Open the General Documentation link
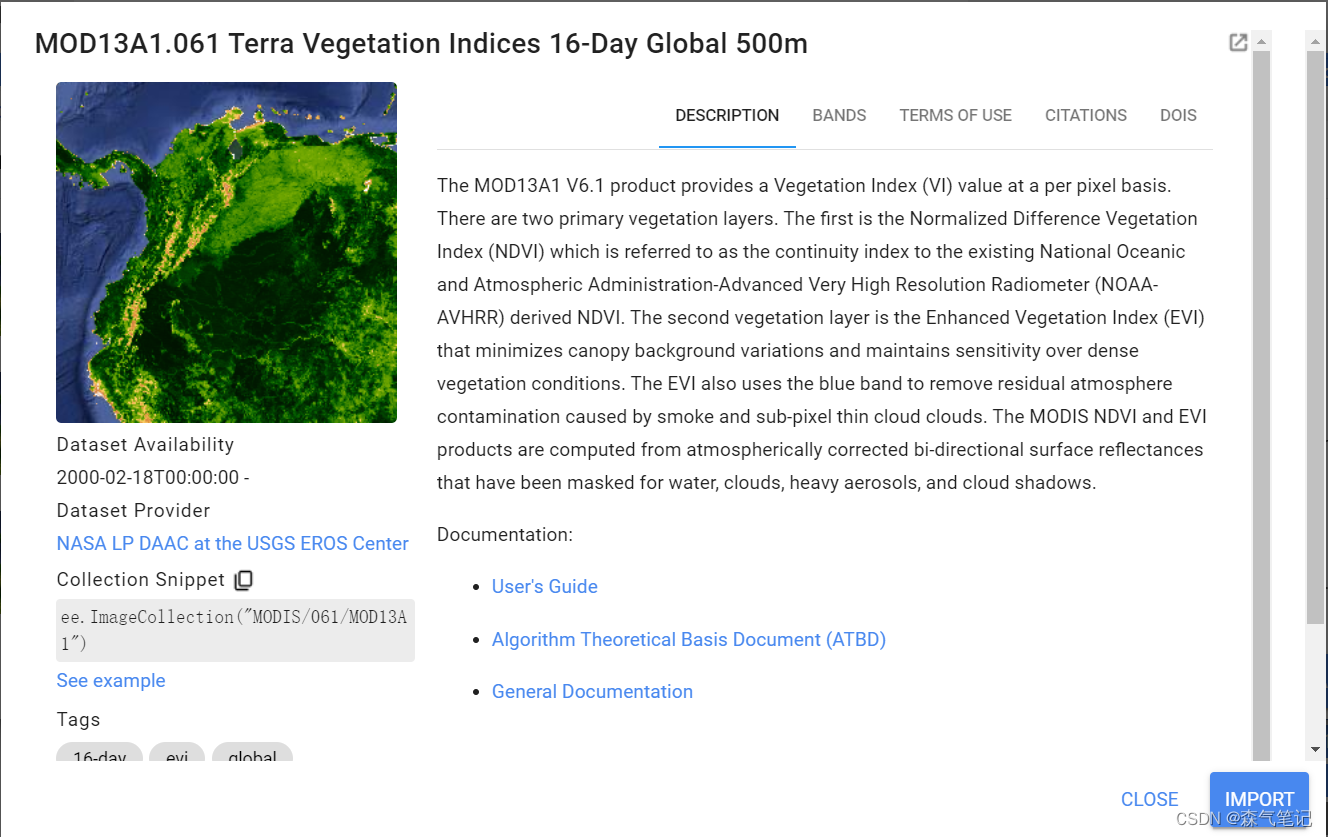 pyautogui.click(x=592, y=691)
